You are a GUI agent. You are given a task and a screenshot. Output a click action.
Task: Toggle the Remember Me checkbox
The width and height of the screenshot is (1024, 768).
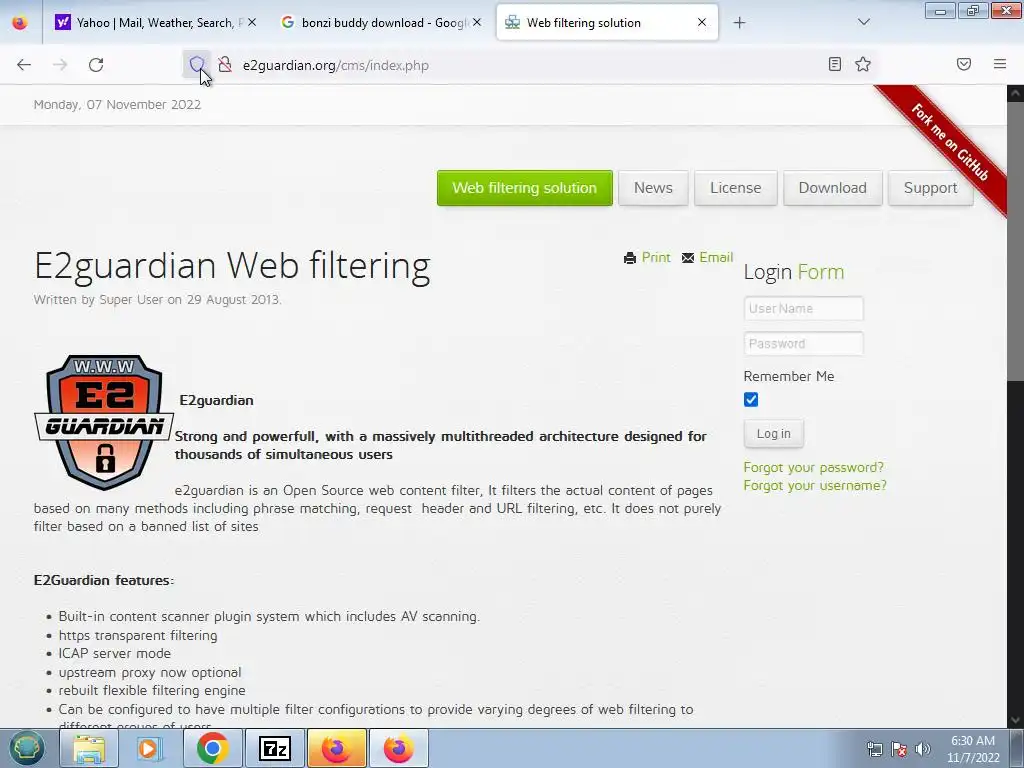click(x=751, y=400)
